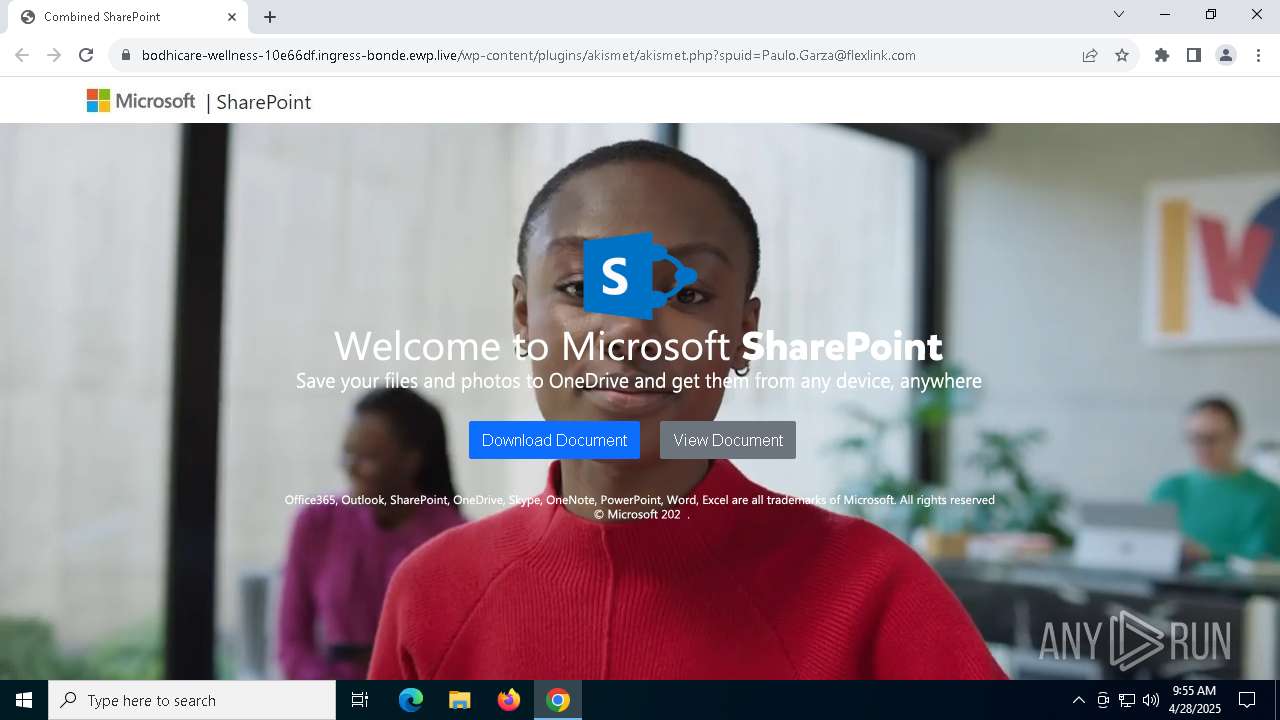Reload the page

point(86,55)
